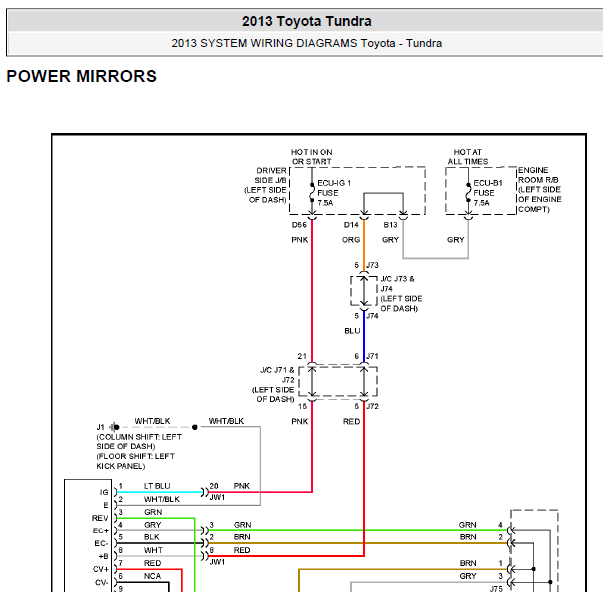Click connector label 'B13'
Image resolution: width=603 pixels, height=592 pixels.
click(390, 225)
